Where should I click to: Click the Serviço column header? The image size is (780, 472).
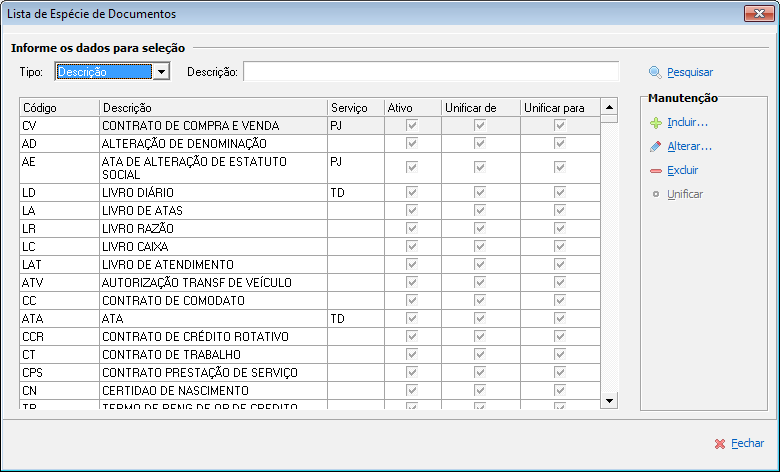pyautogui.click(x=354, y=107)
